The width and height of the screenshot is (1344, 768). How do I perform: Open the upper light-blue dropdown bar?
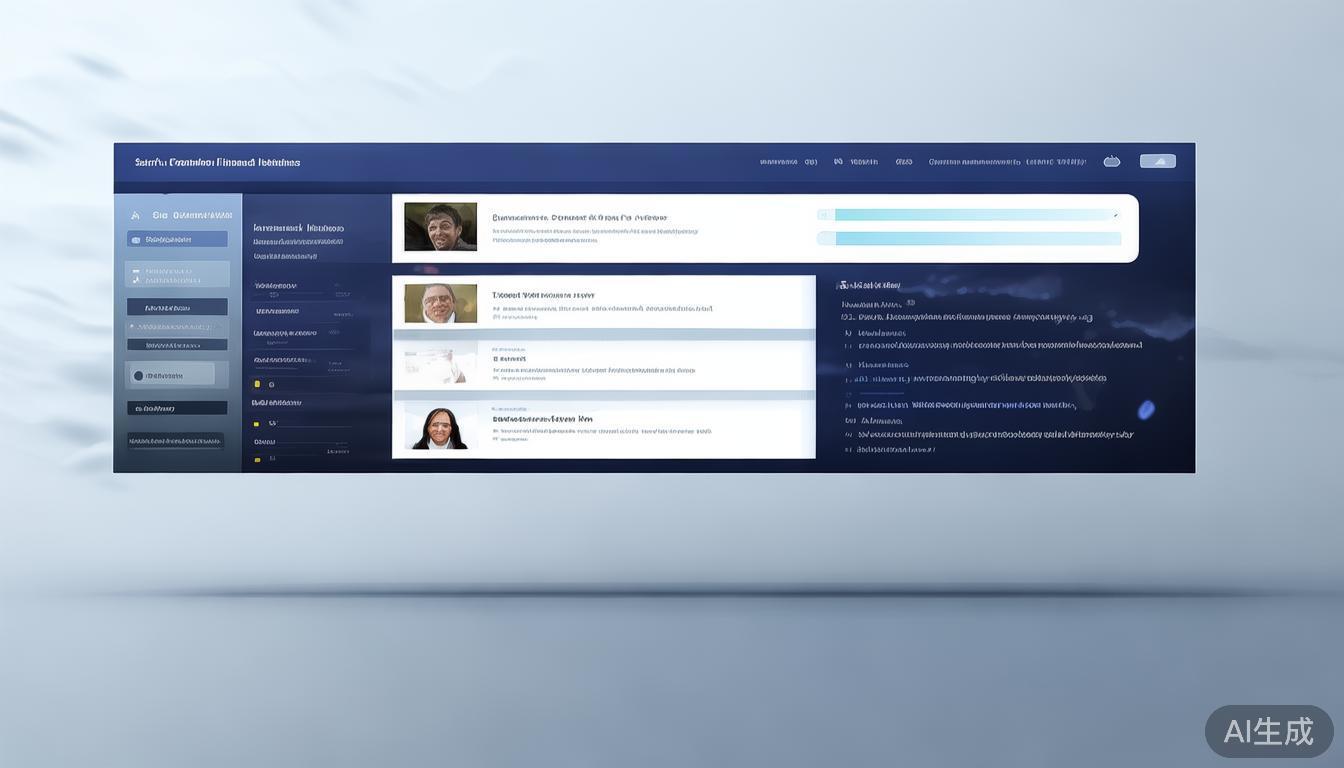pos(968,215)
